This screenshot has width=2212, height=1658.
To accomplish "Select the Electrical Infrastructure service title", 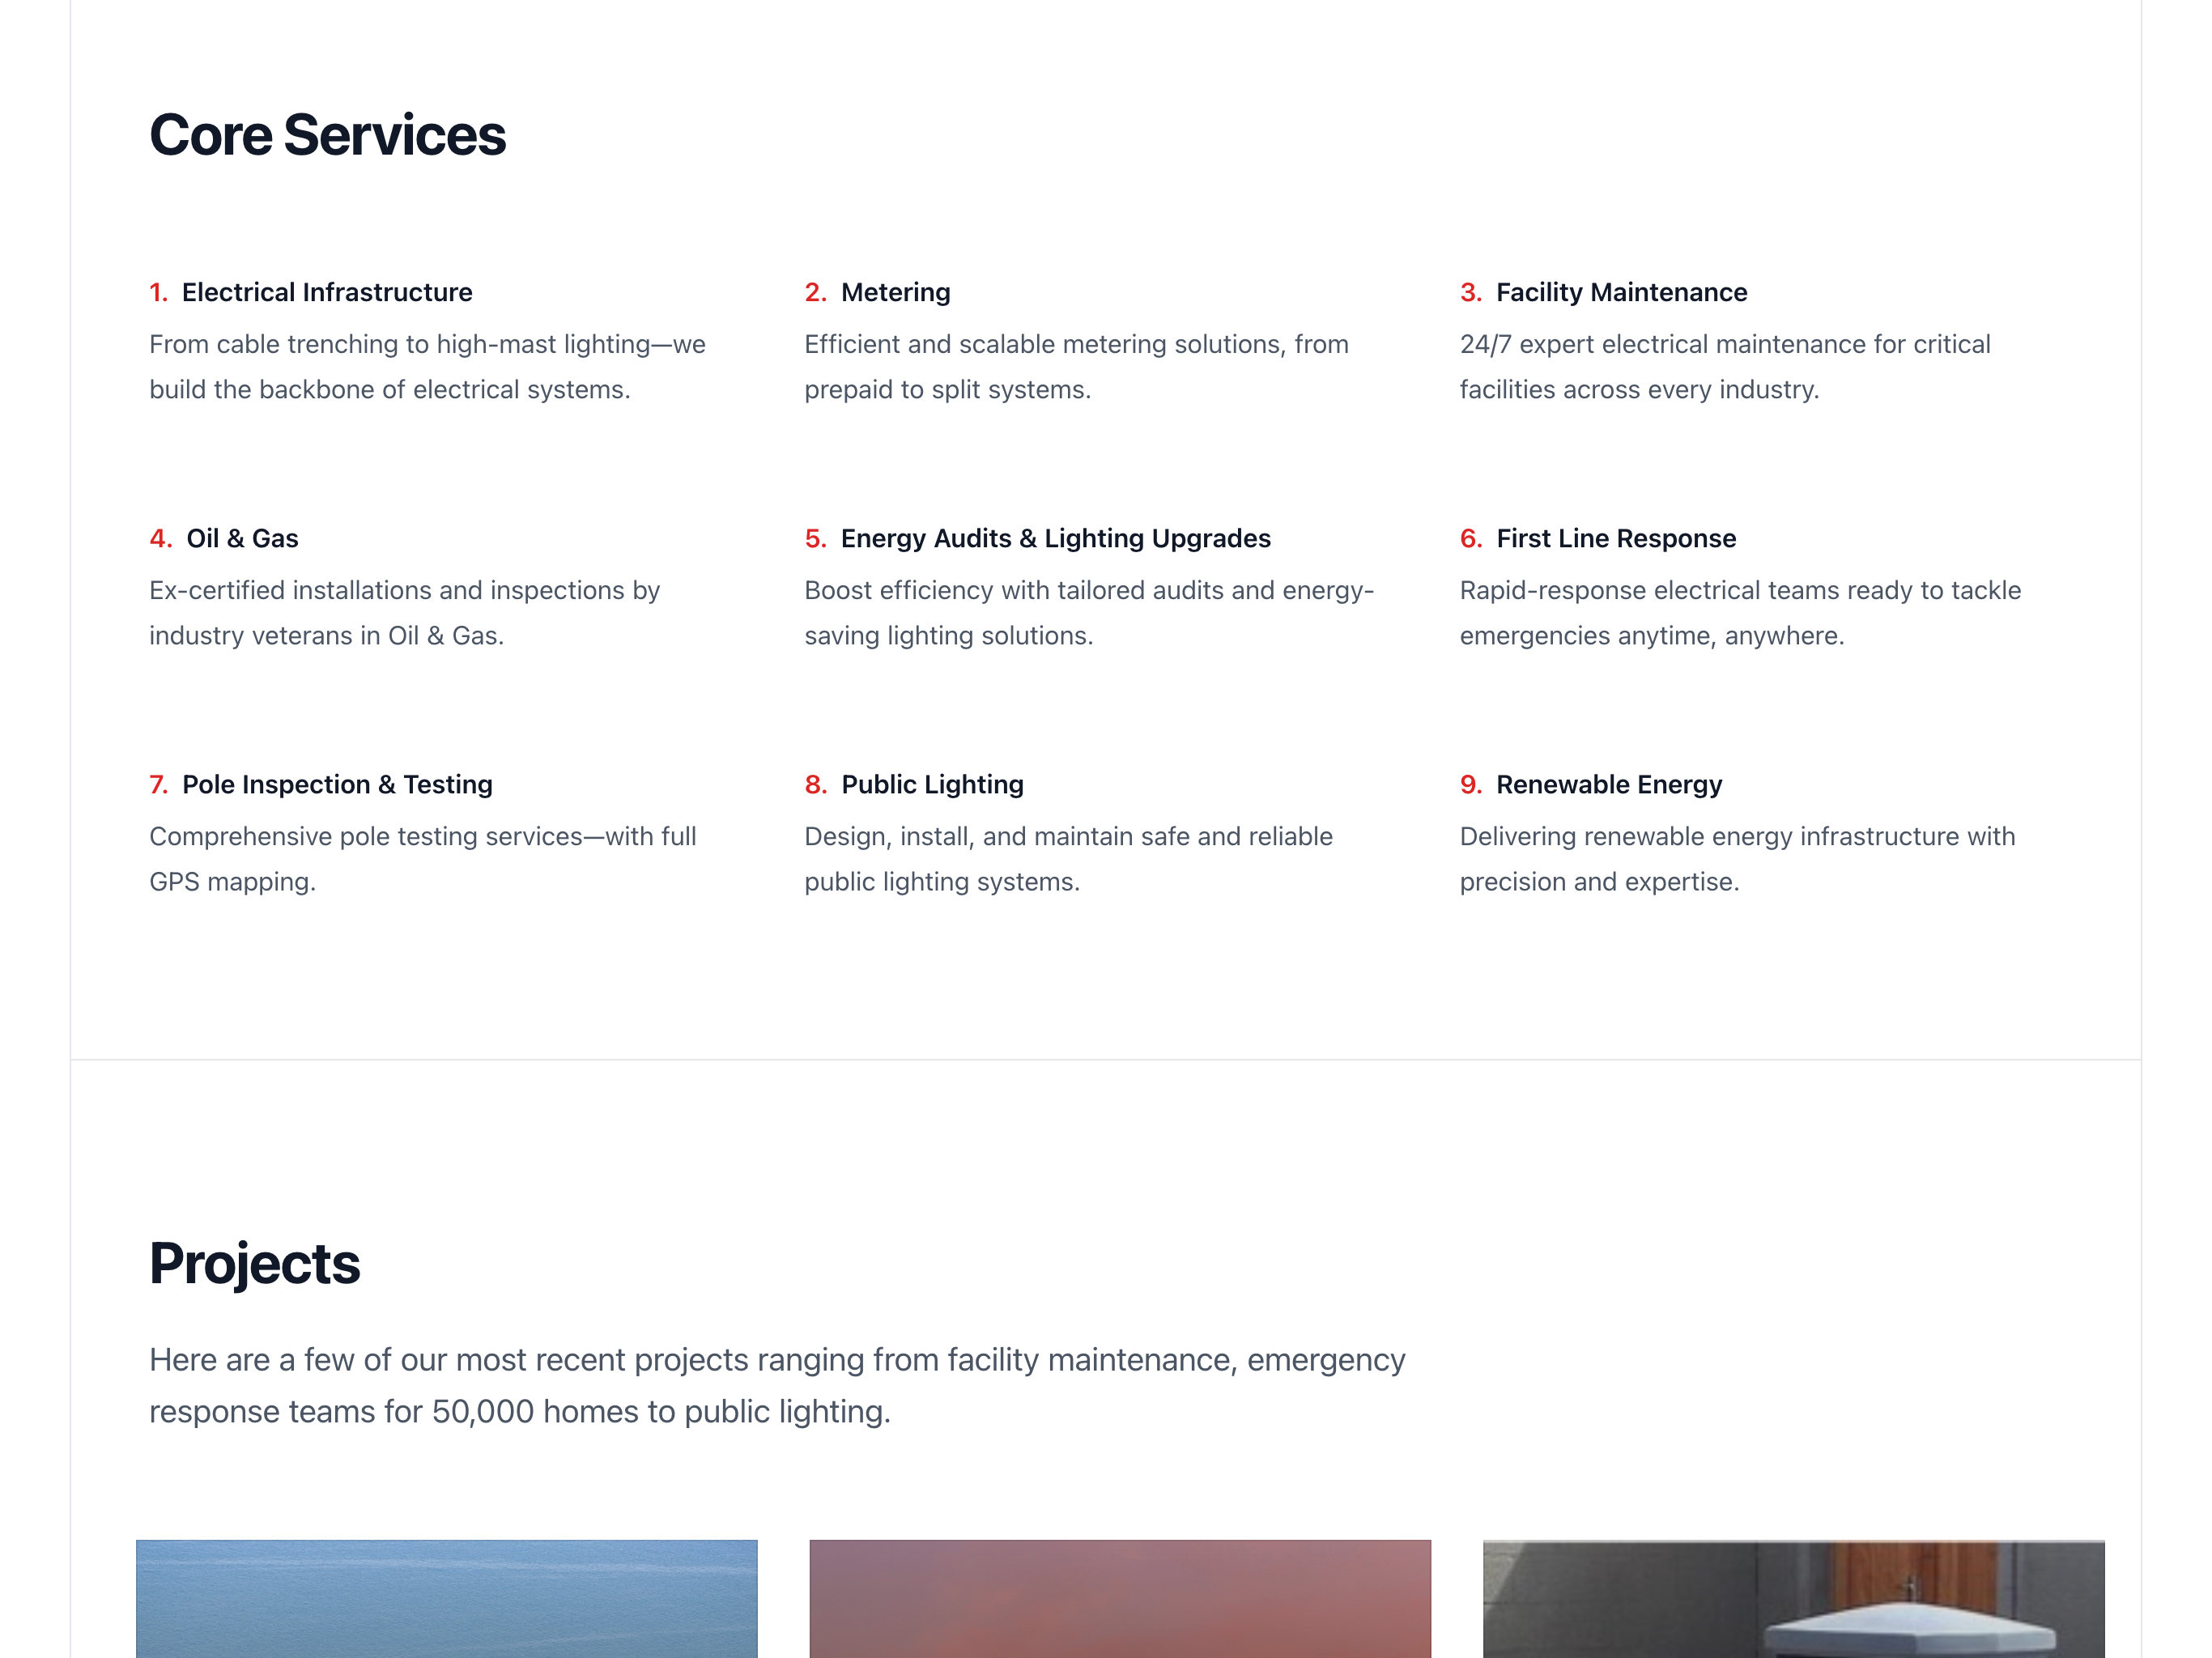I will click(327, 292).
